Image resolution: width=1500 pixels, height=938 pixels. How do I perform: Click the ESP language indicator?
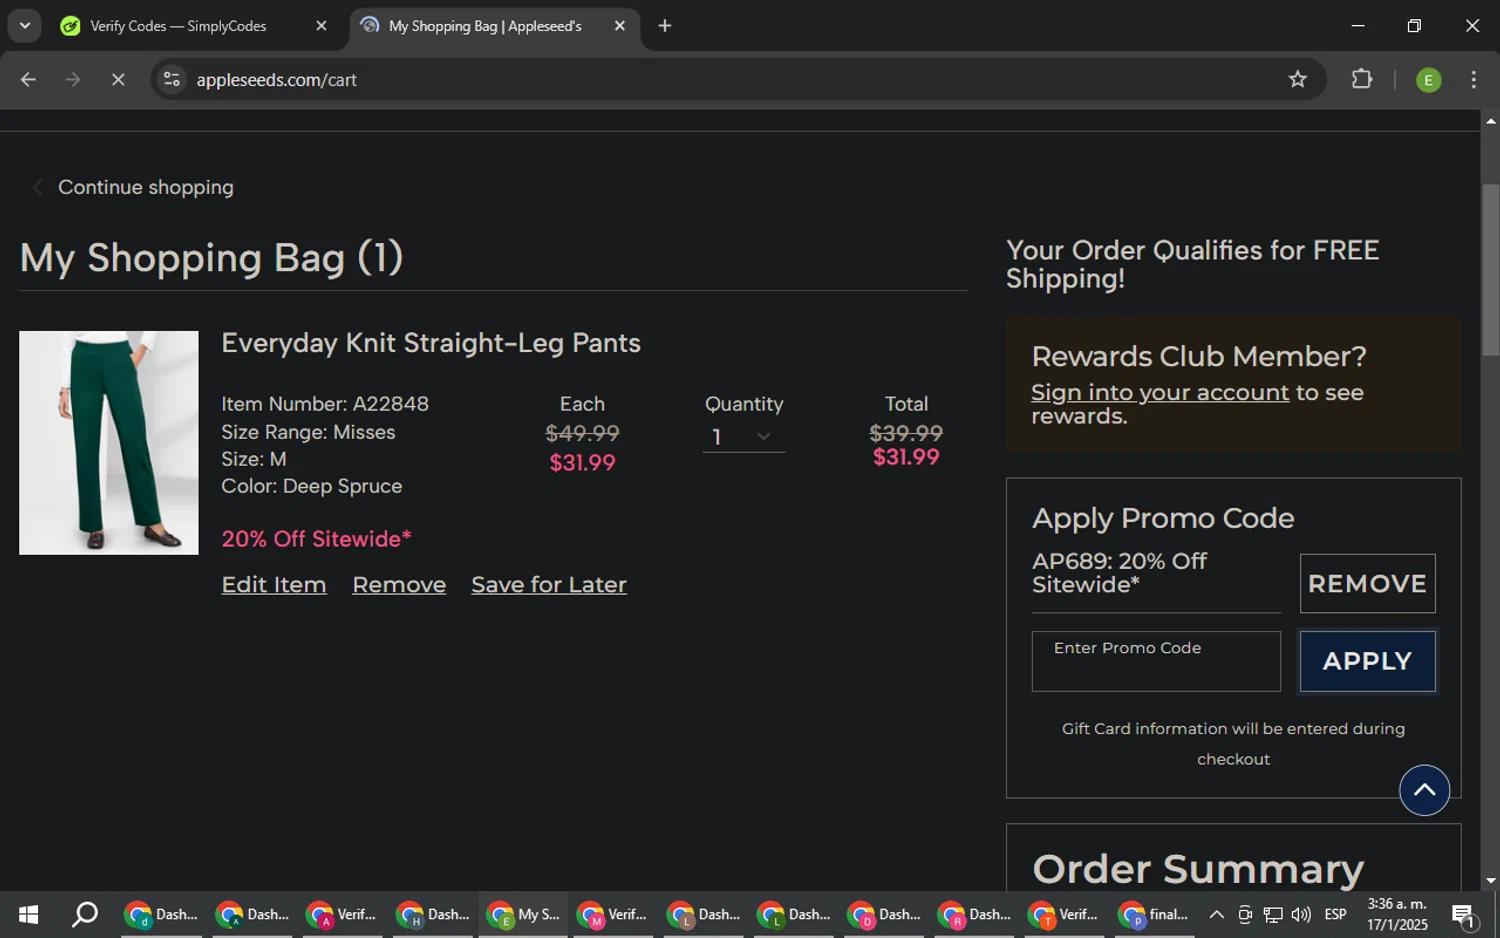click(1335, 914)
